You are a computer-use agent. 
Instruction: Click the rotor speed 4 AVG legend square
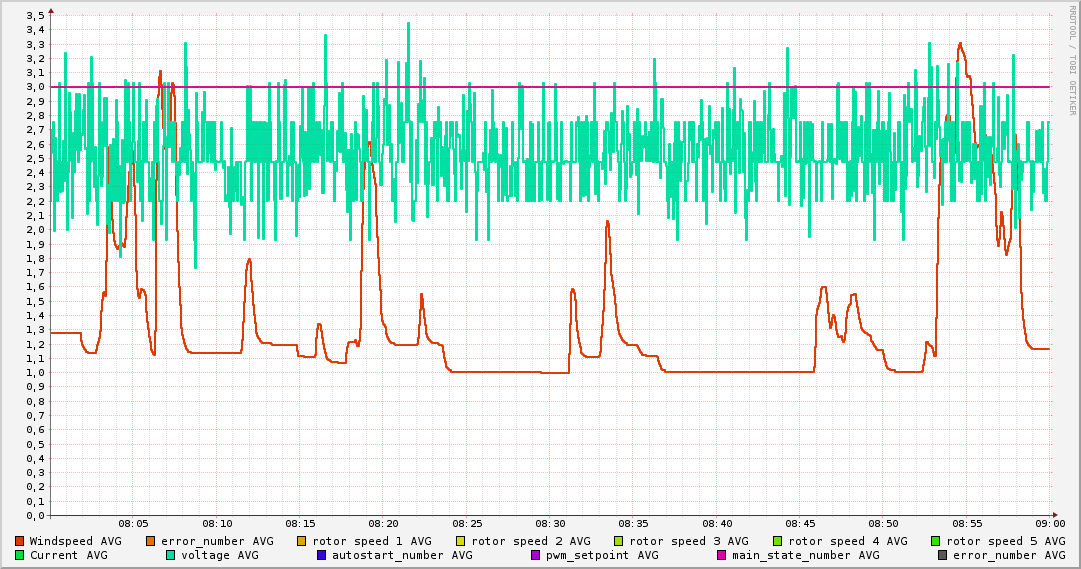tap(777, 541)
